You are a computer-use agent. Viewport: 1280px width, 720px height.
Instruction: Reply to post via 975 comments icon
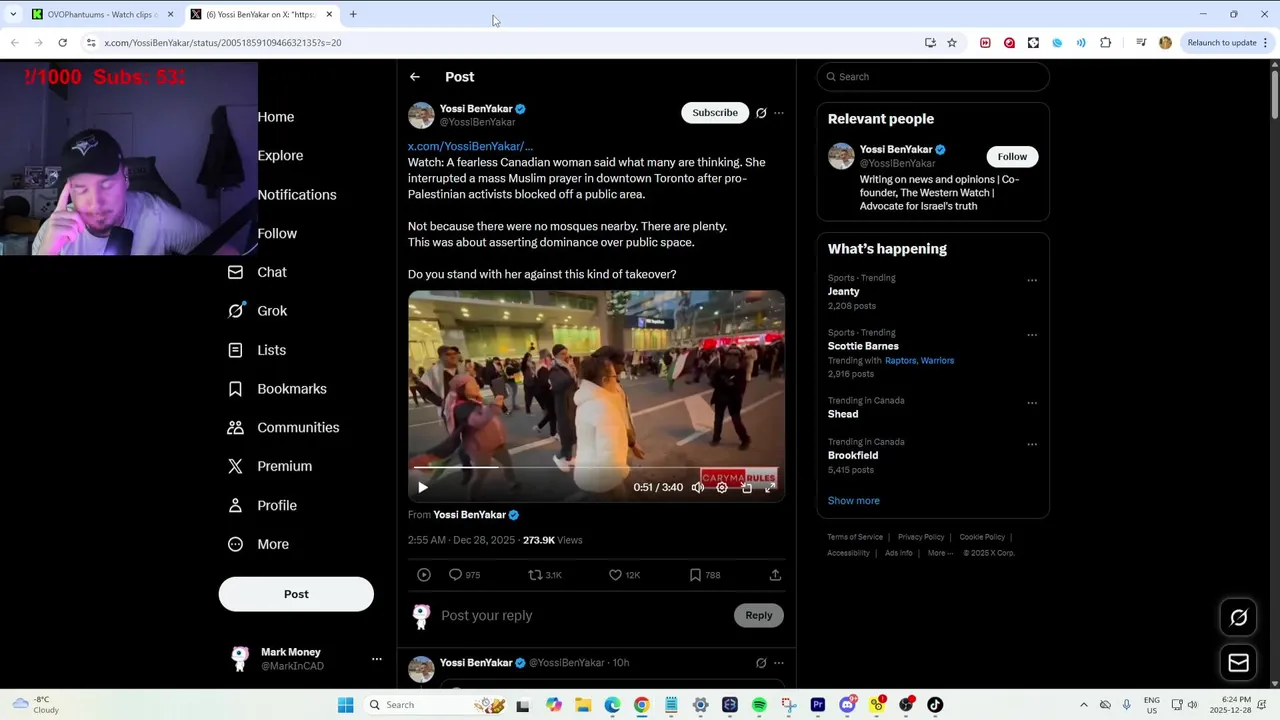464,575
